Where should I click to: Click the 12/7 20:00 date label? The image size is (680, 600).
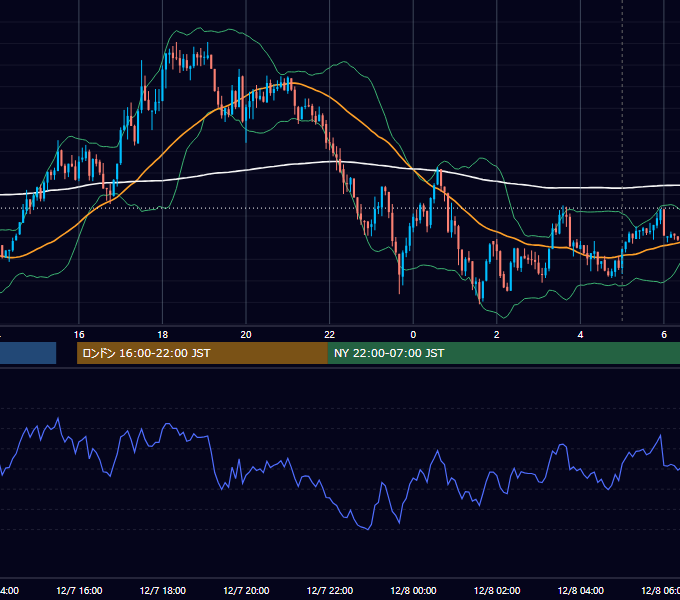pos(246,591)
